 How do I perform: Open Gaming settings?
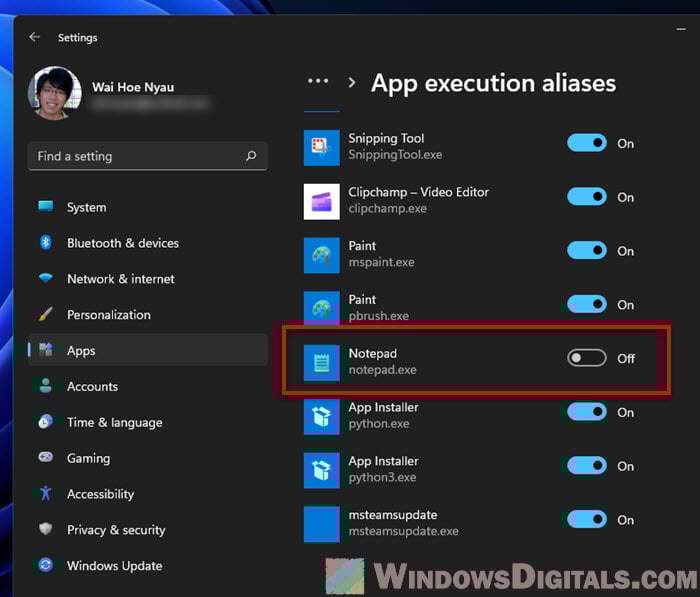[147, 458]
